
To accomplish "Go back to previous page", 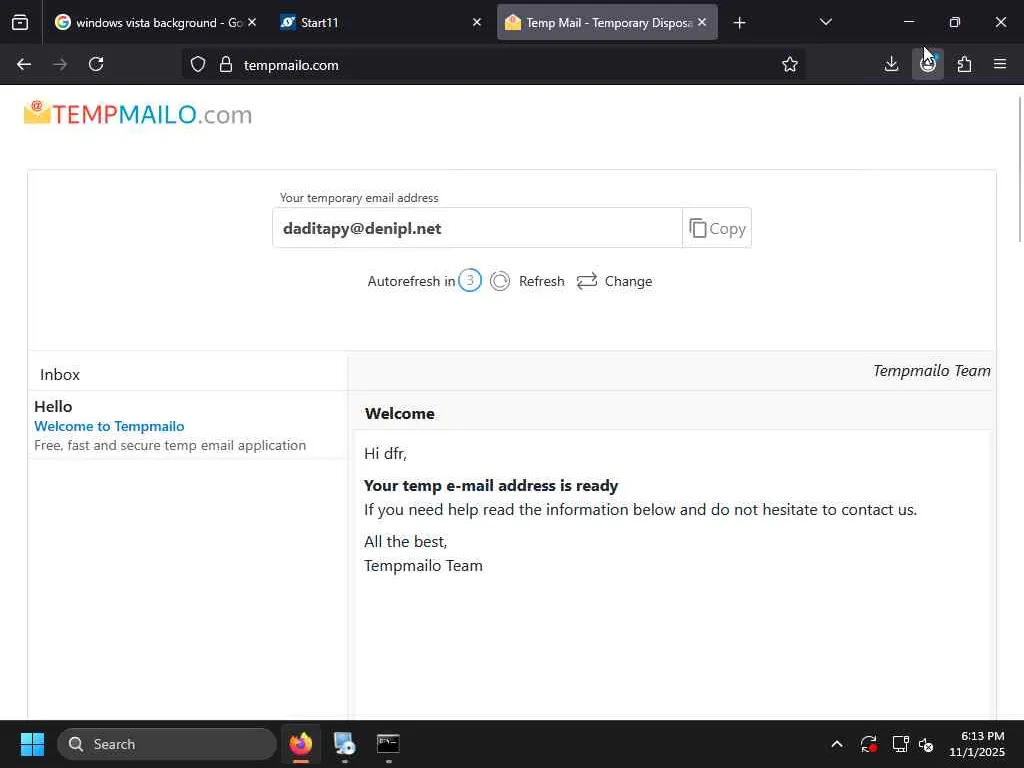I will pyautogui.click(x=24, y=64).
